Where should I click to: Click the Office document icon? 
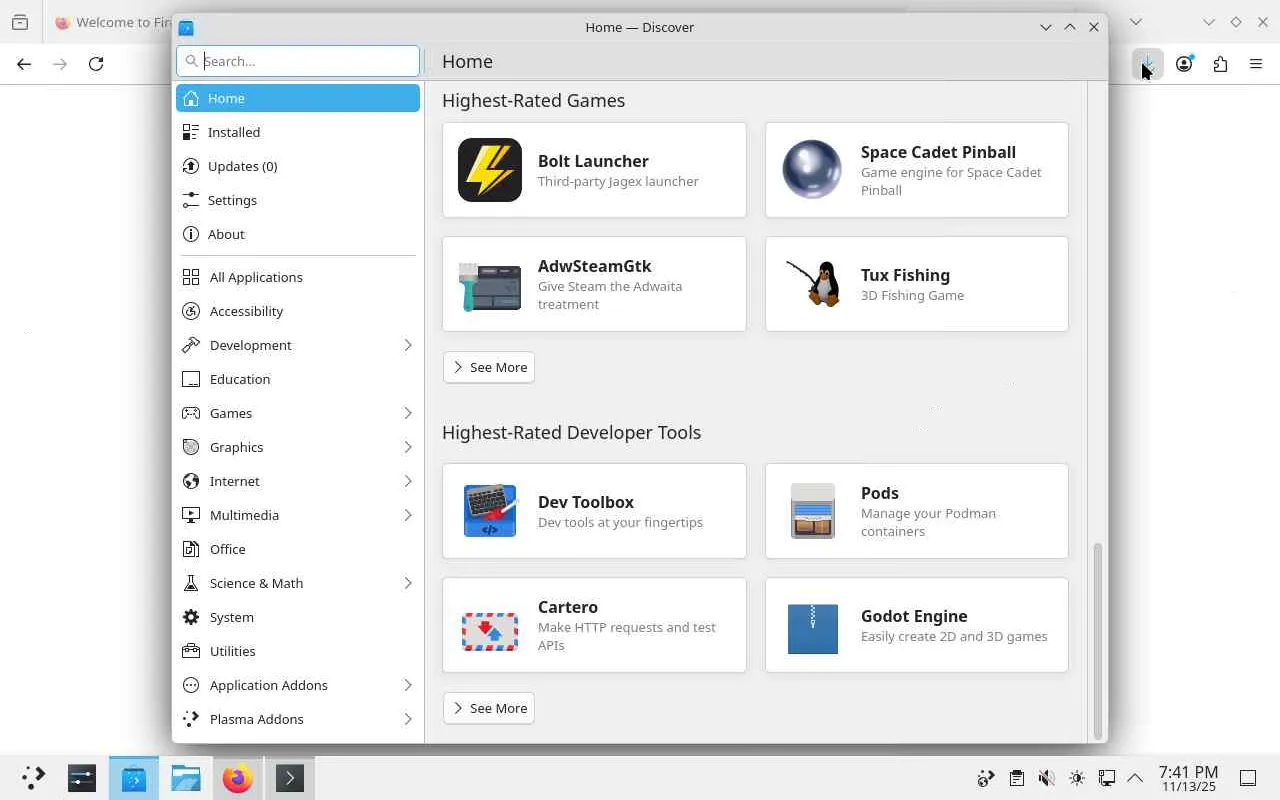191,549
